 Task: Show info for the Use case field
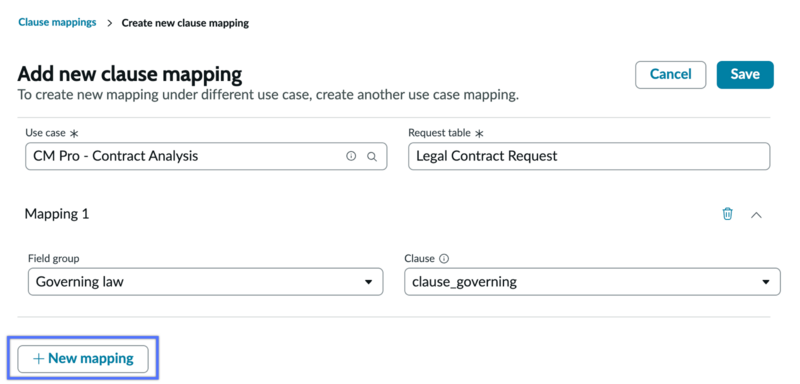point(351,157)
